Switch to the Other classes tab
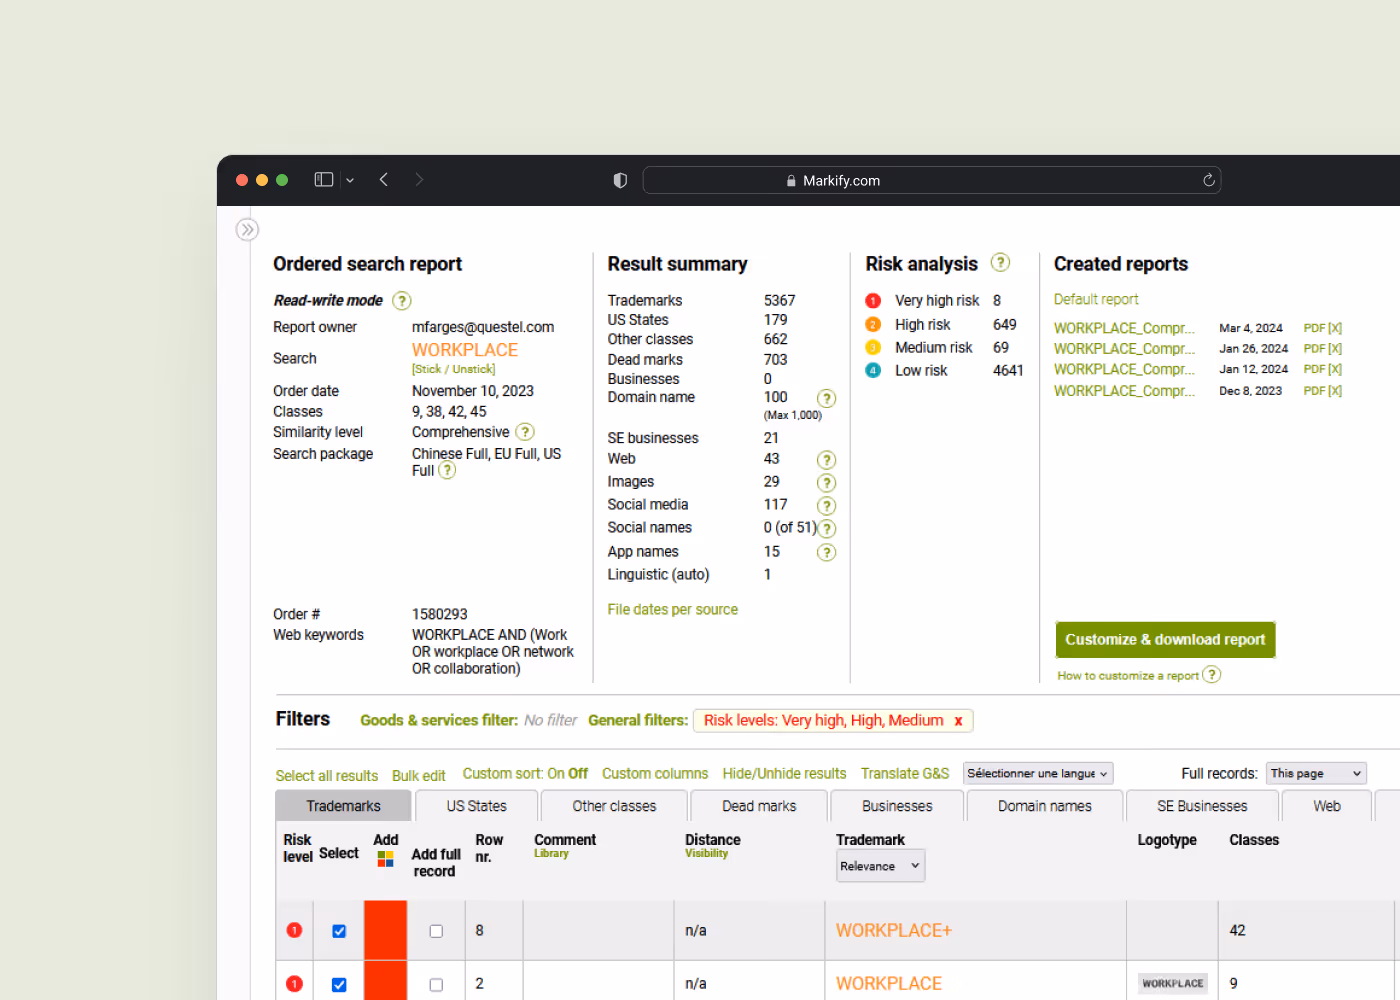Viewport: 1400px width, 1000px height. (614, 806)
